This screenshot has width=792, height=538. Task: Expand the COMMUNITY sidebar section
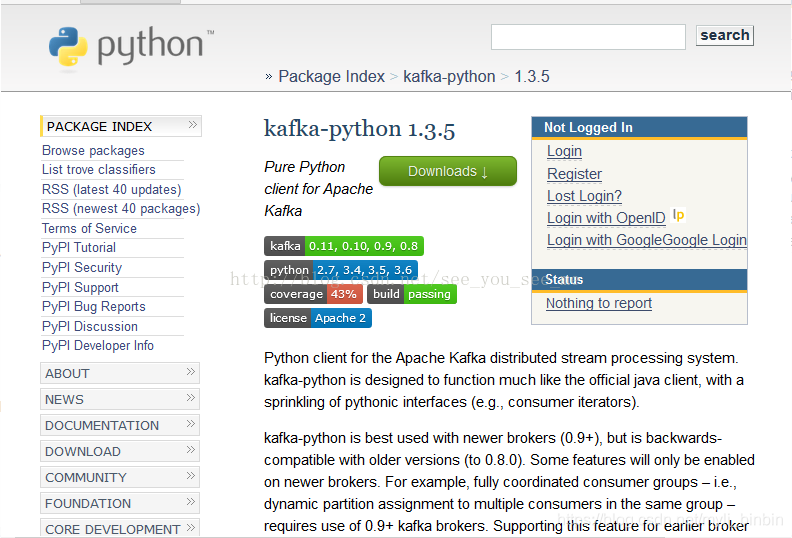pos(120,477)
